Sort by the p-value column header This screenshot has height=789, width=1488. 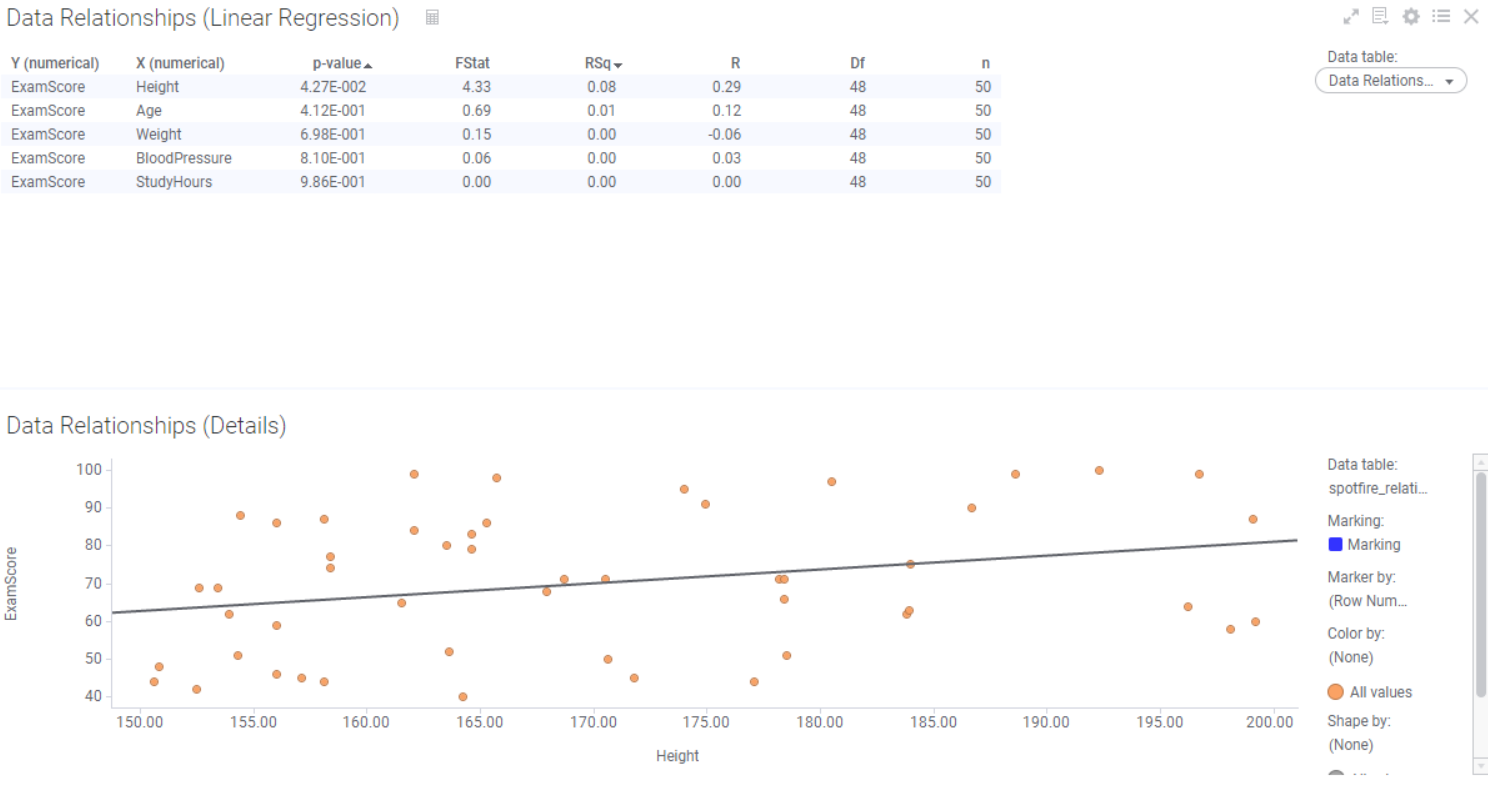[339, 63]
